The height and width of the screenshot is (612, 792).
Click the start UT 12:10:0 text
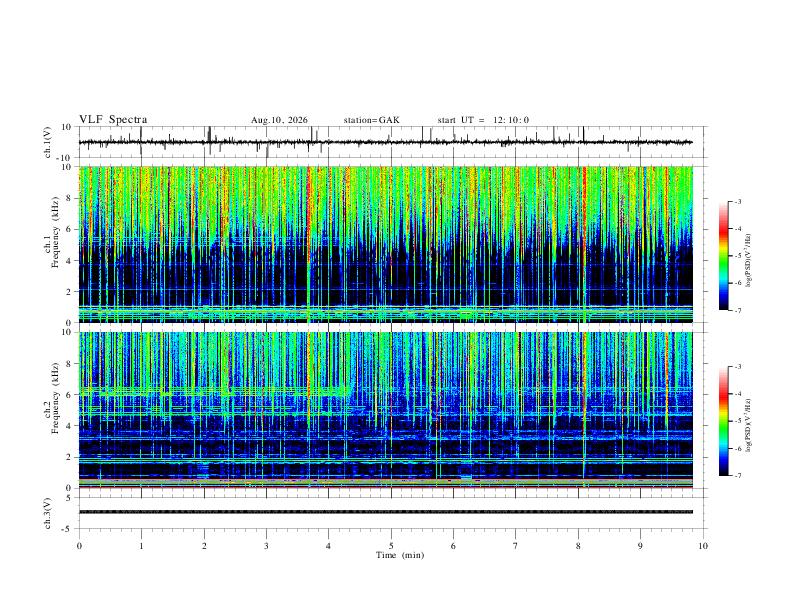pos(483,120)
